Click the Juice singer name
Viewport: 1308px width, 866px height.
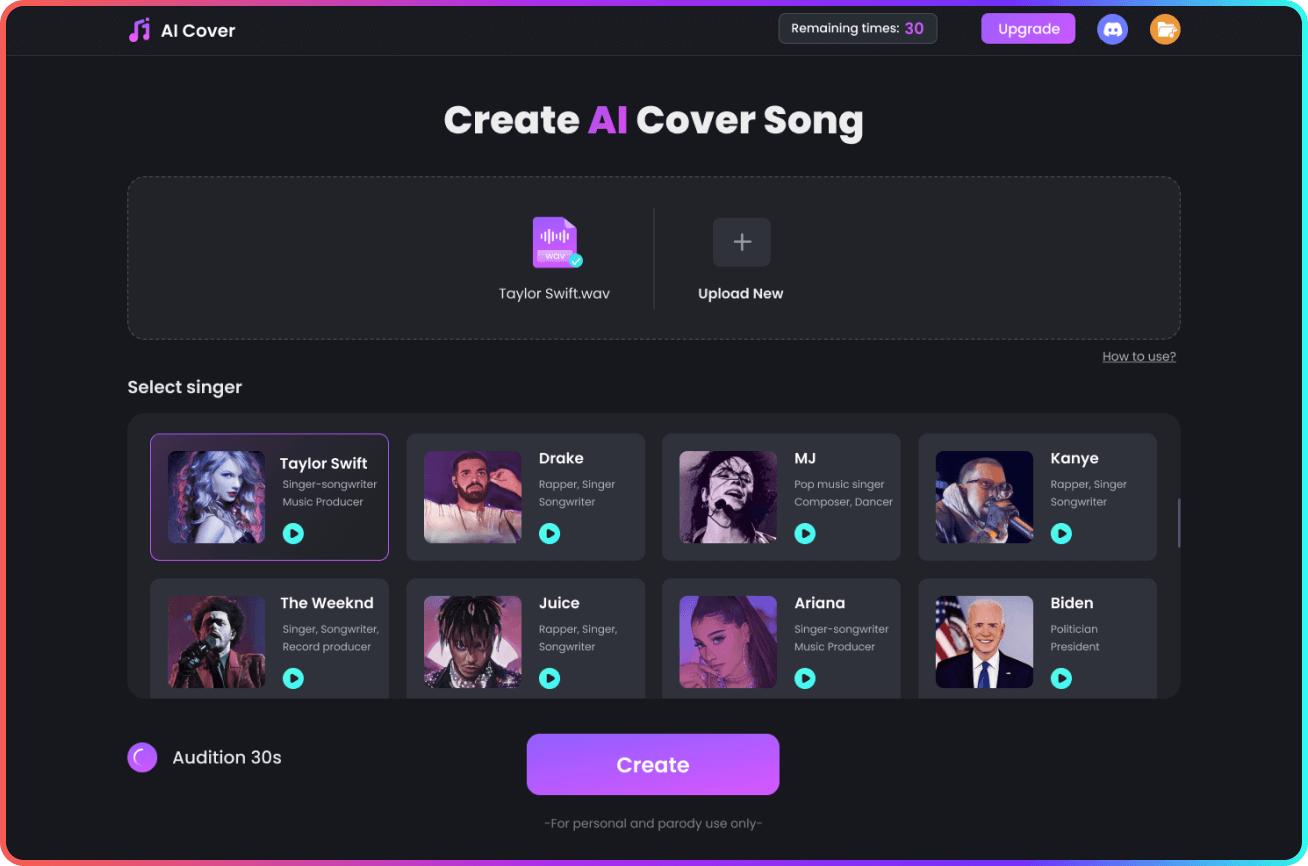coord(559,603)
